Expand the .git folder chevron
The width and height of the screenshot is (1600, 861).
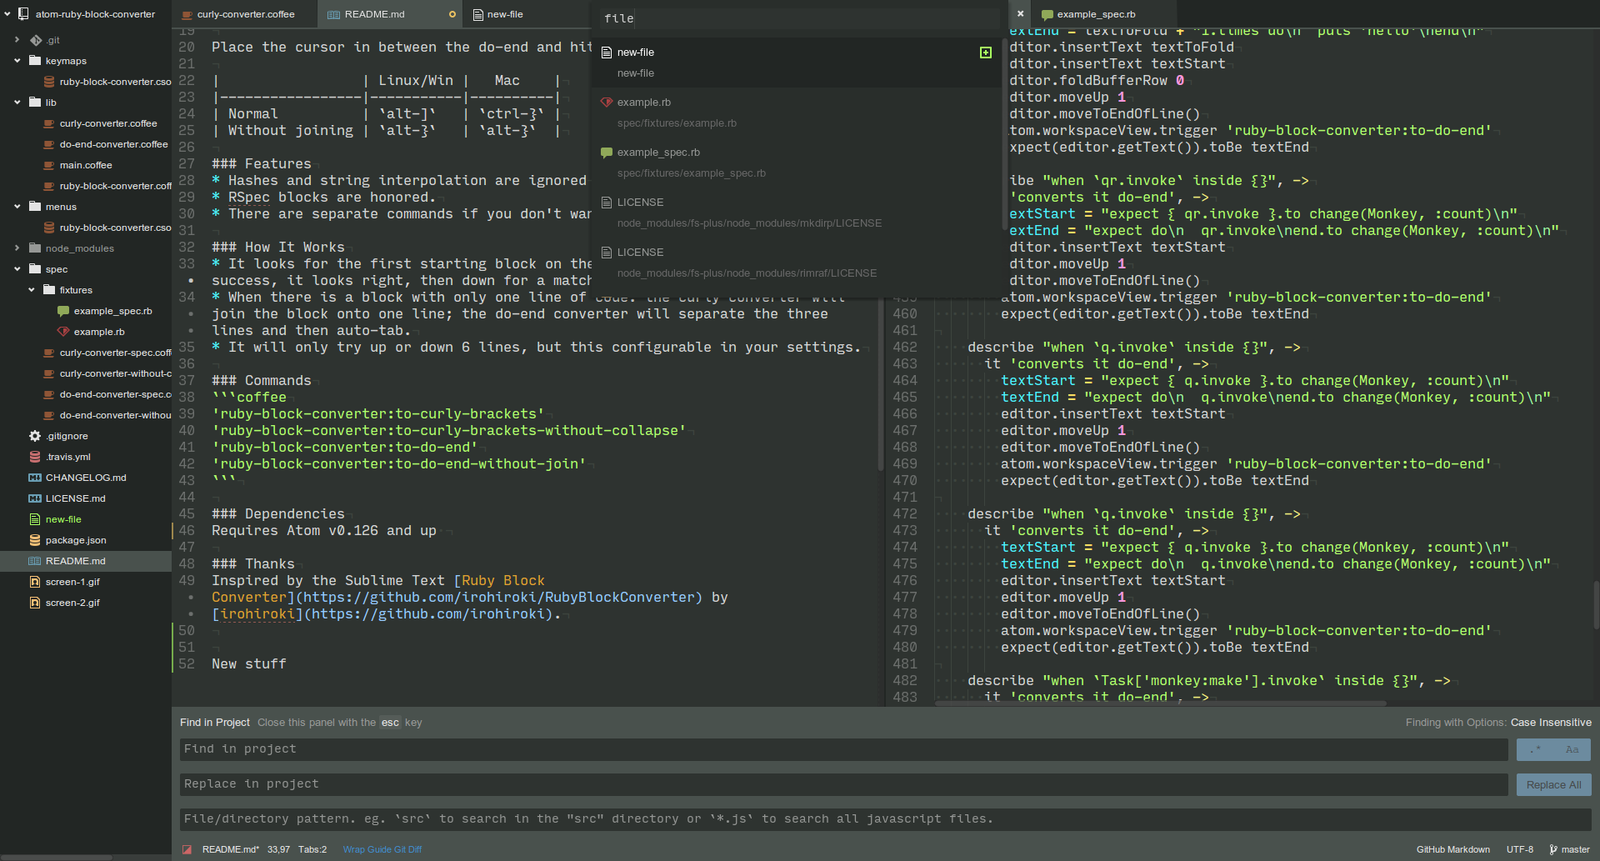click(17, 40)
